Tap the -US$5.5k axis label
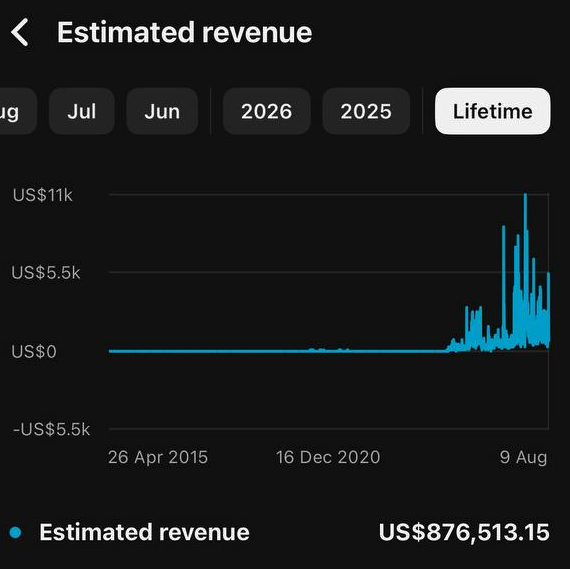Screen dimensions: 570x569 pos(51,429)
